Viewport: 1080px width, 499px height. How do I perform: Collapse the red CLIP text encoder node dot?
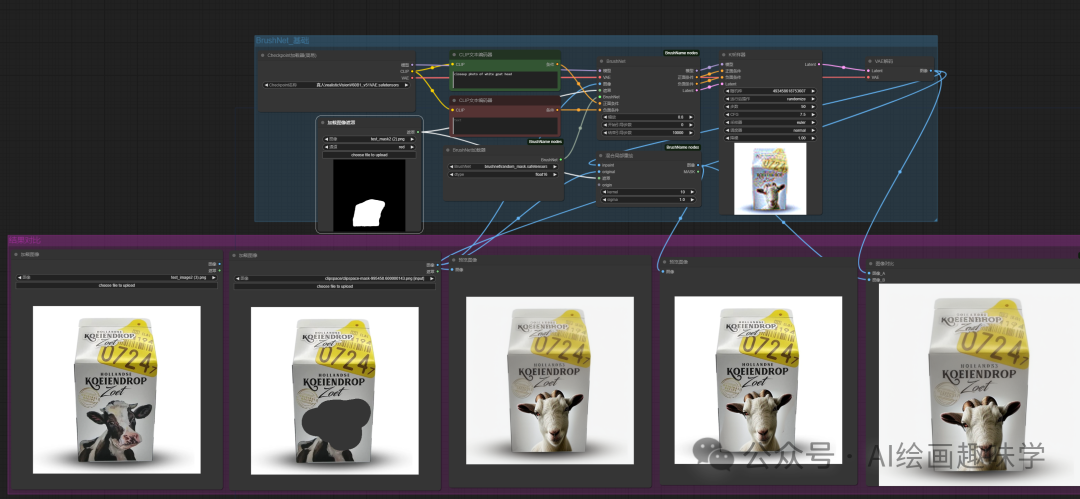(x=455, y=100)
